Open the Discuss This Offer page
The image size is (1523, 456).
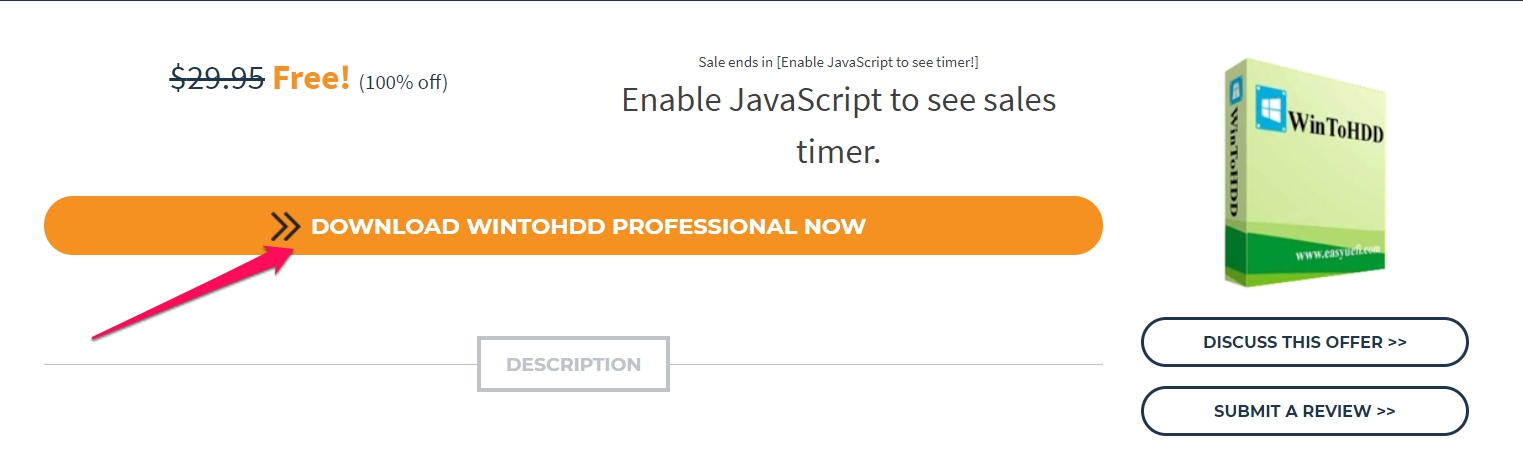point(1304,342)
